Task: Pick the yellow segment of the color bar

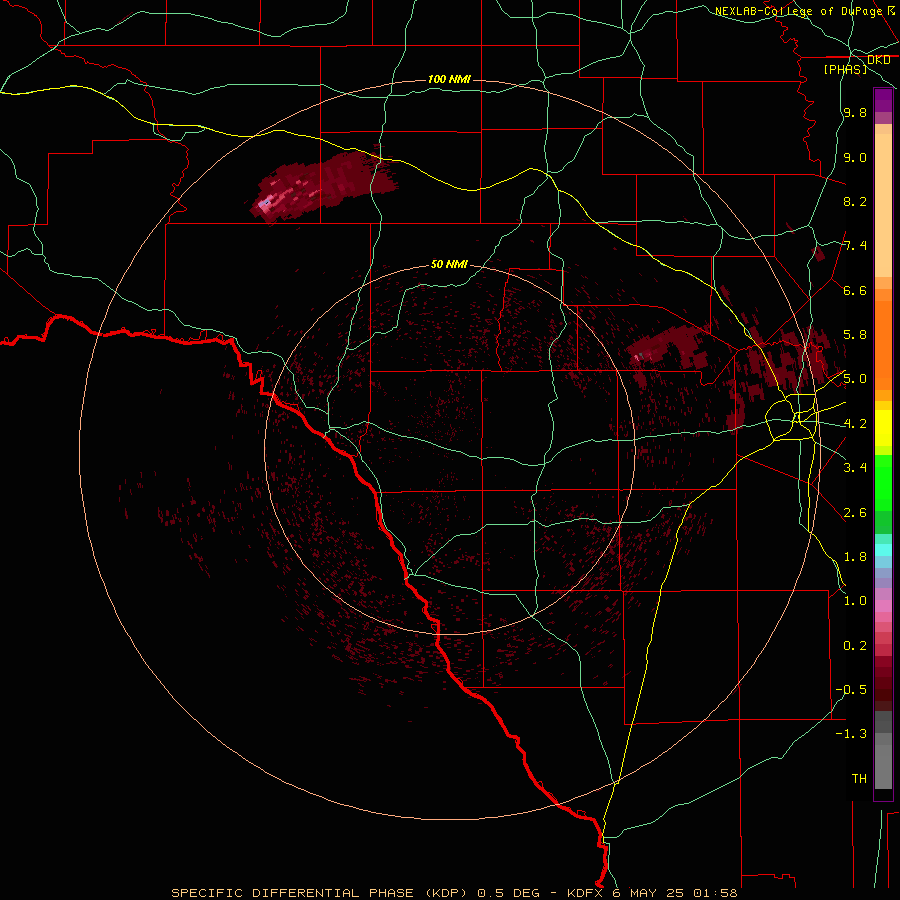Action: (883, 428)
